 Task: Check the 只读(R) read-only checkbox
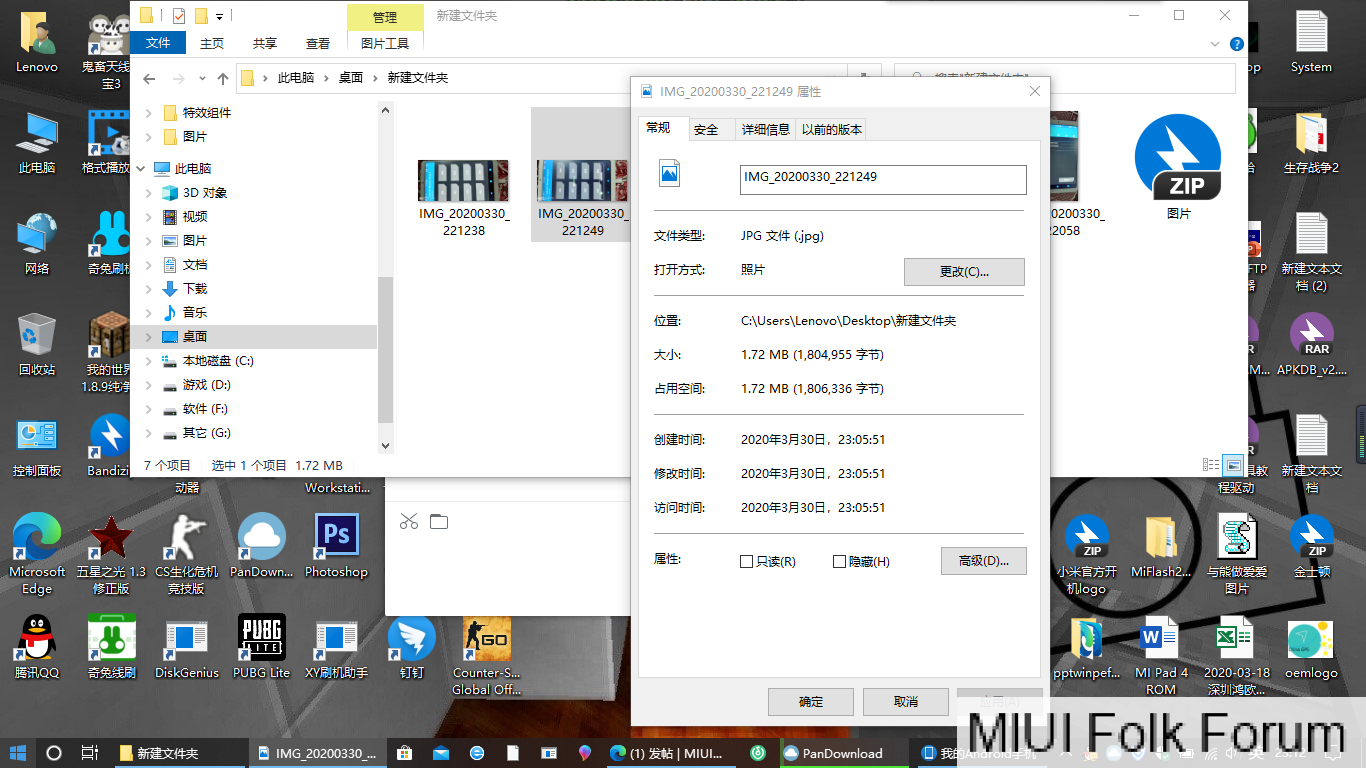[746, 562]
